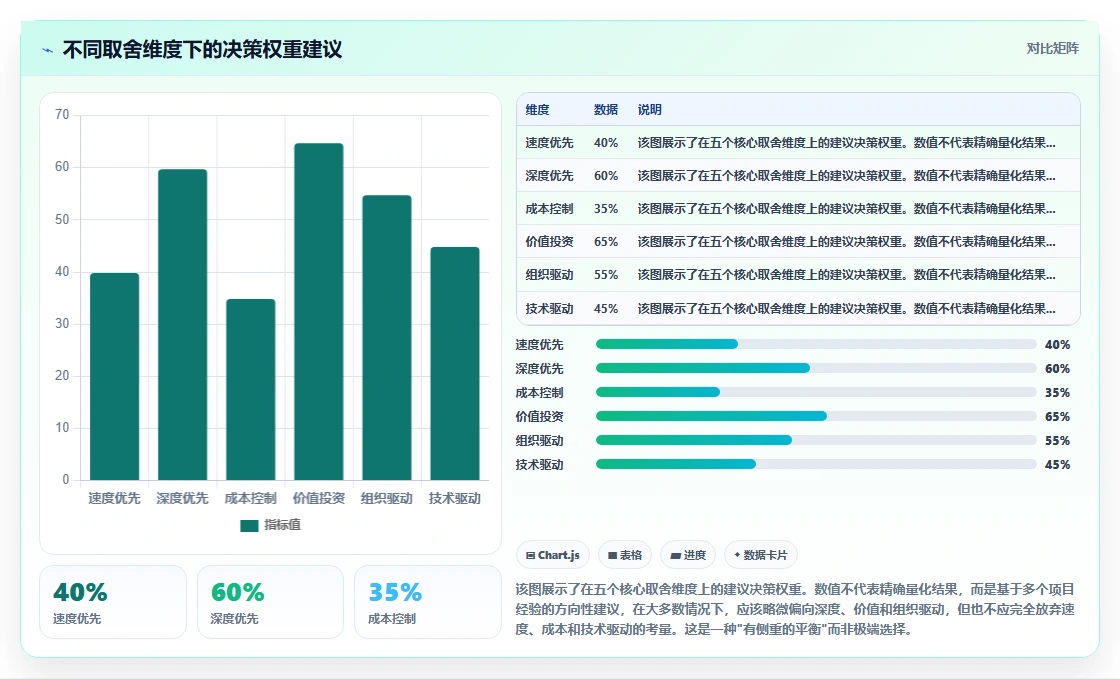The image size is (1120, 679).
Task: Select the 表格 tag chip
Action: 625,555
